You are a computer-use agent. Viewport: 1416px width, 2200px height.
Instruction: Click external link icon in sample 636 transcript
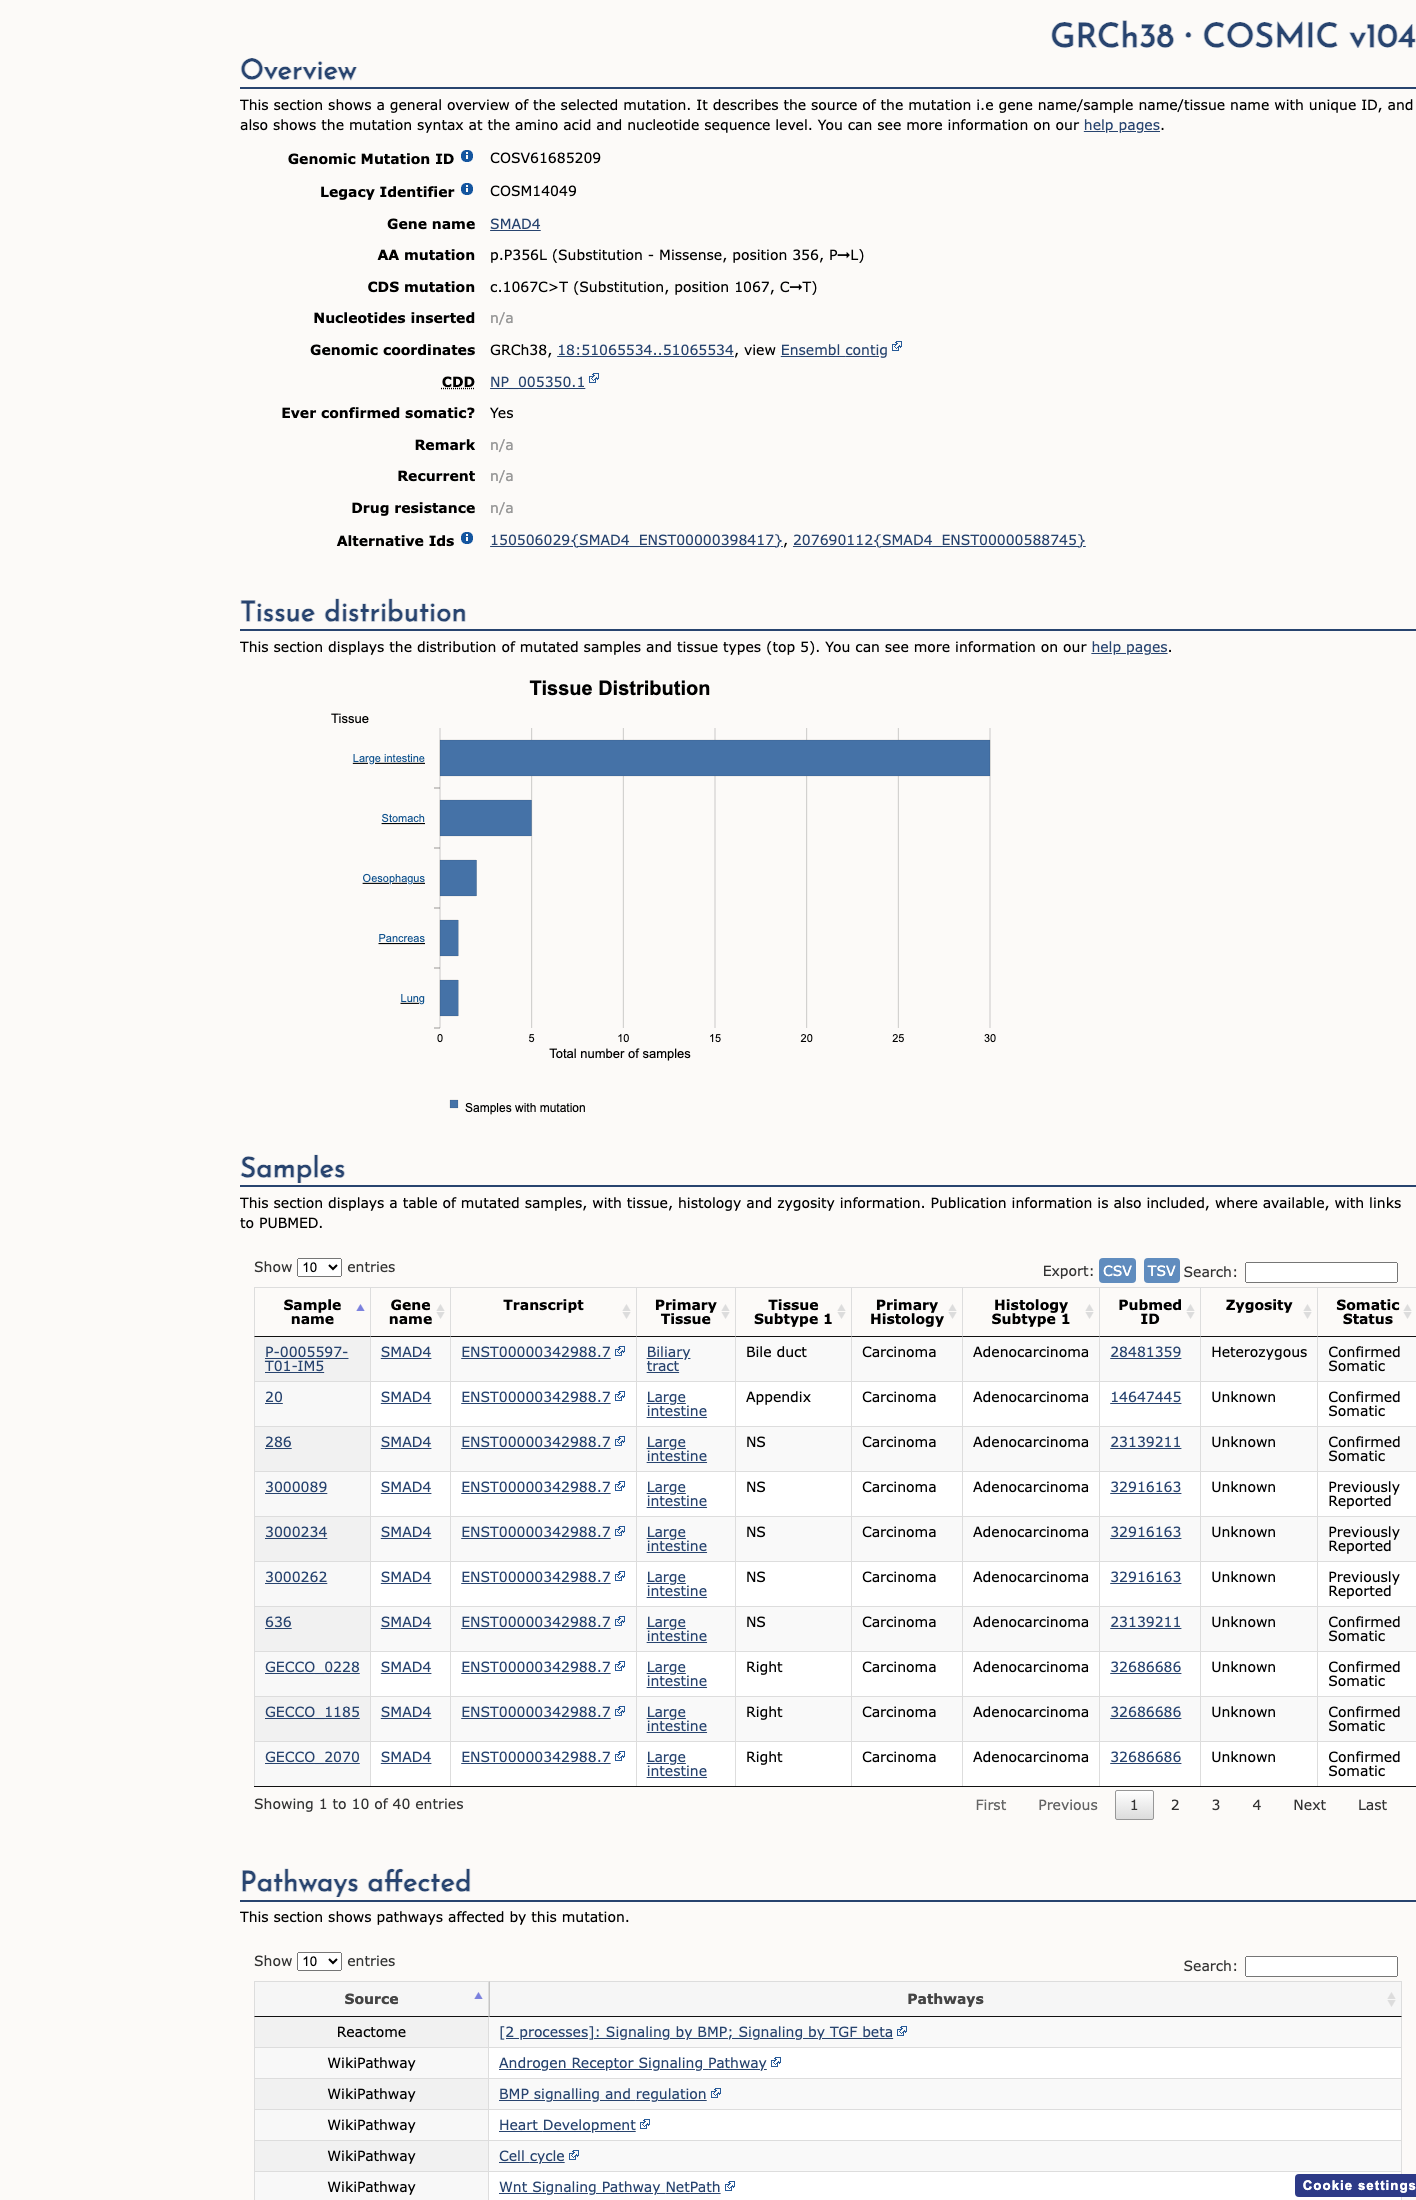tap(620, 1621)
